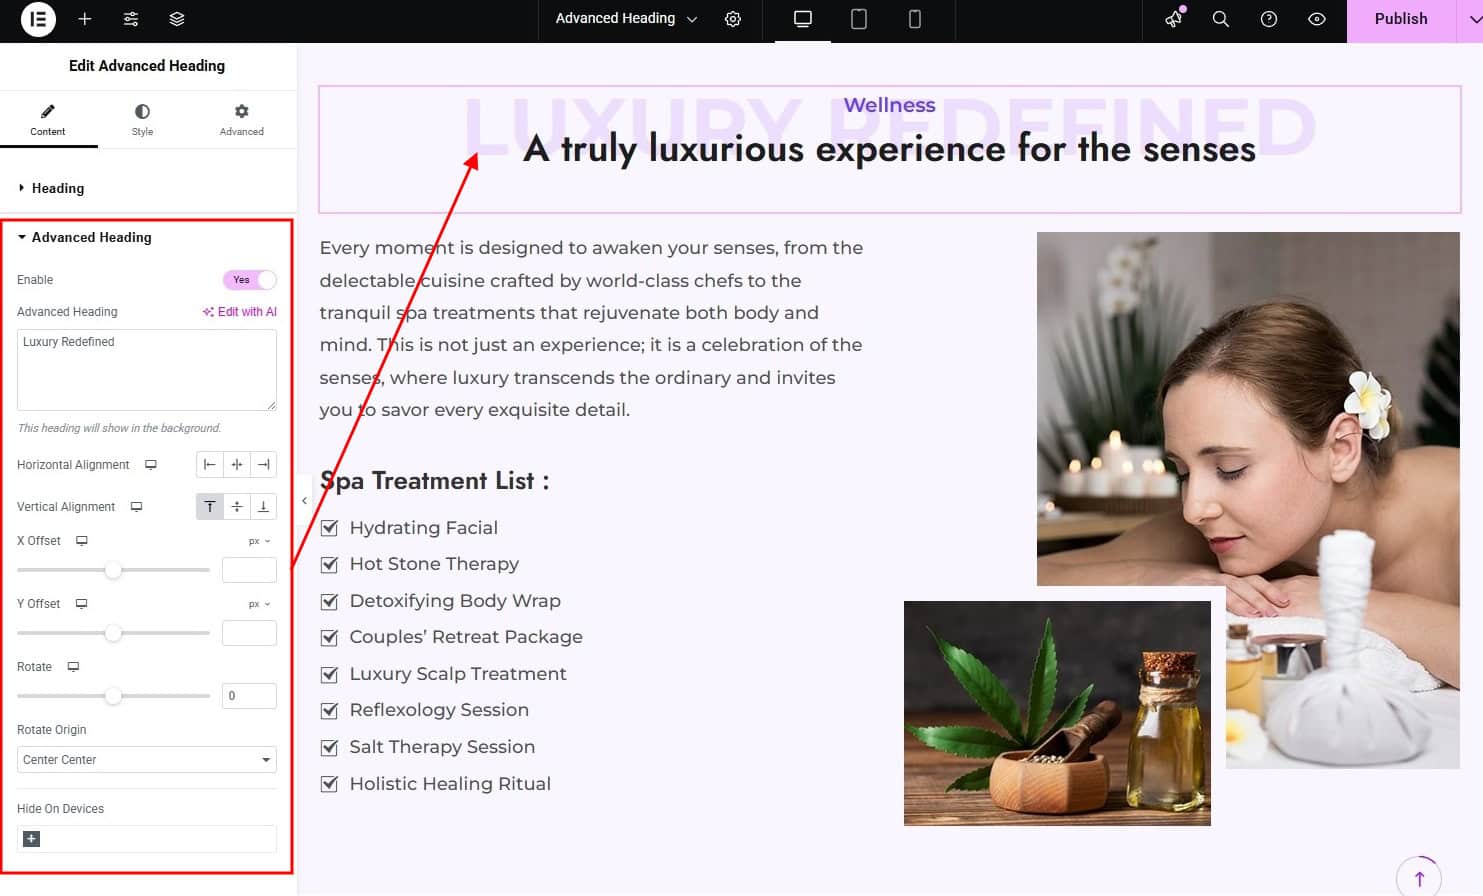Select the woman spa photo
This screenshot has height=896, width=1483.
pyautogui.click(x=1248, y=408)
